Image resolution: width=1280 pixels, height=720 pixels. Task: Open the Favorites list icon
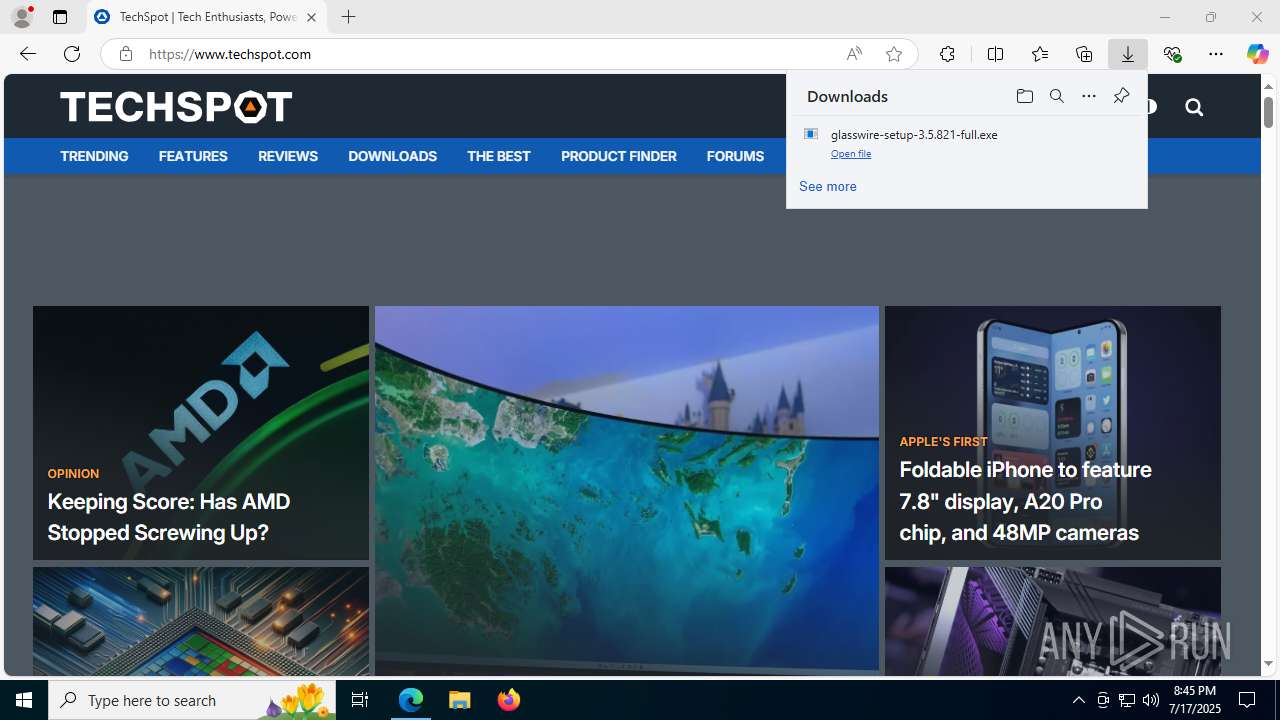[1039, 54]
